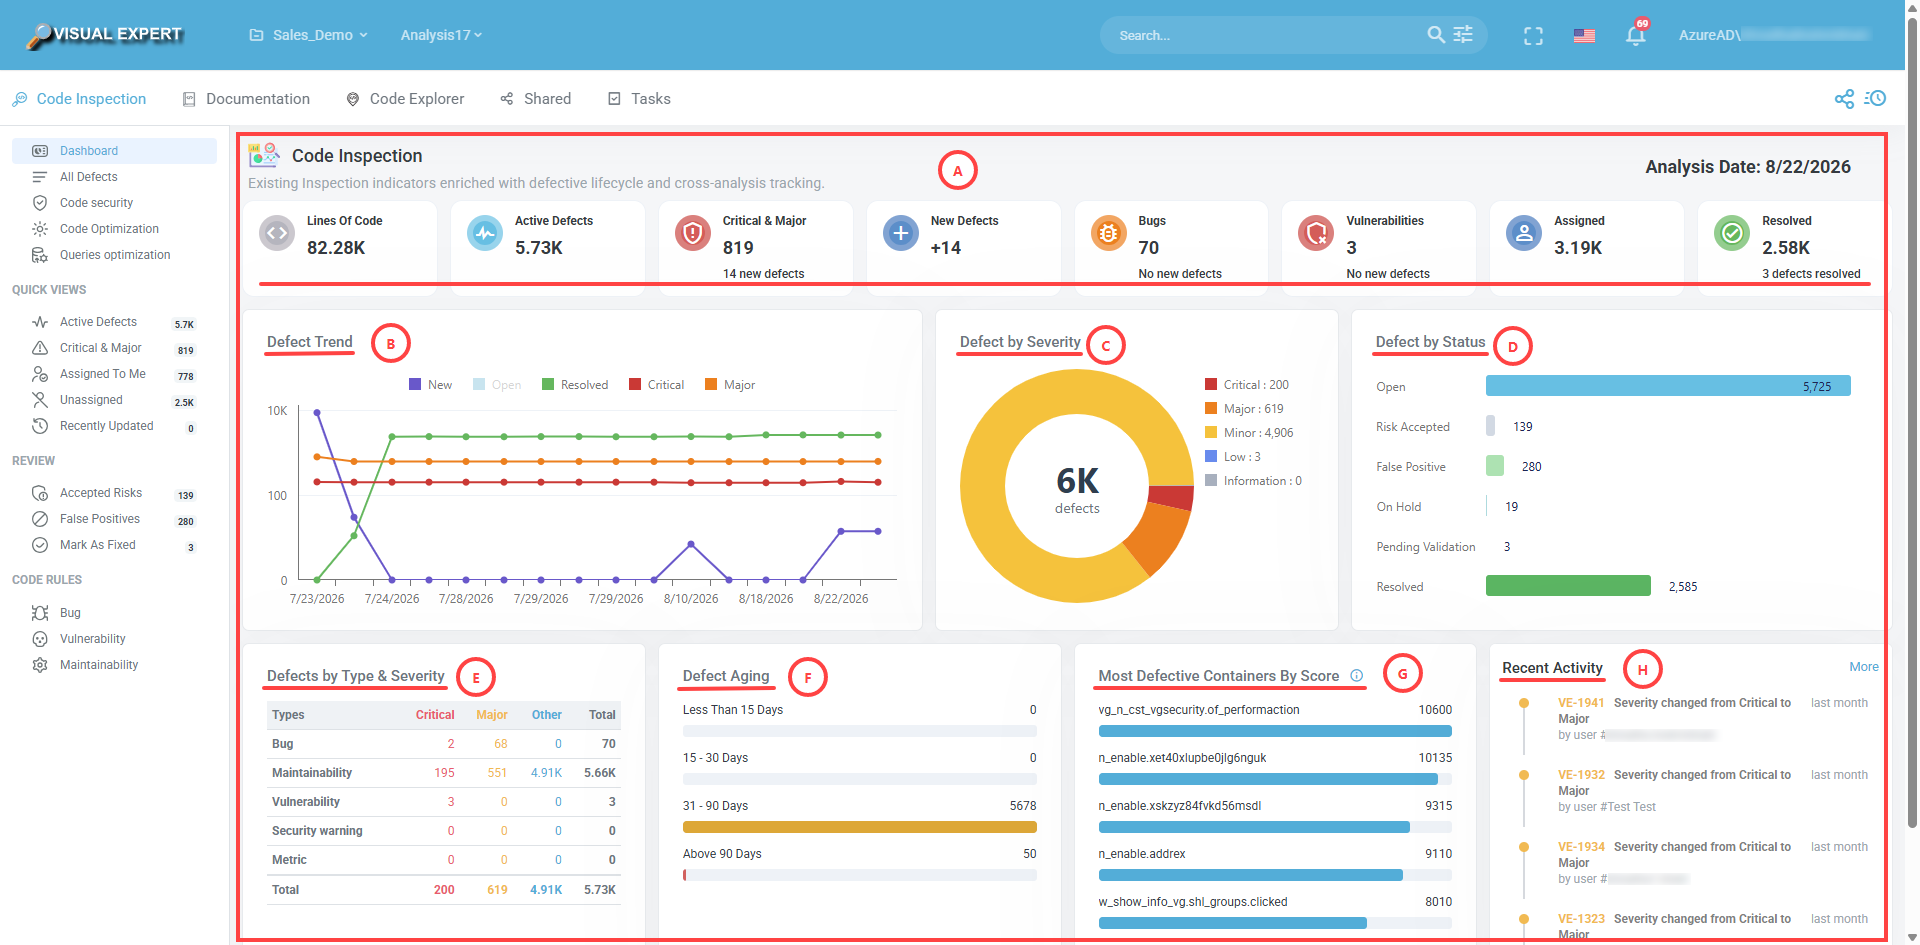Open the Shared tab

click(x=536, y=99)
